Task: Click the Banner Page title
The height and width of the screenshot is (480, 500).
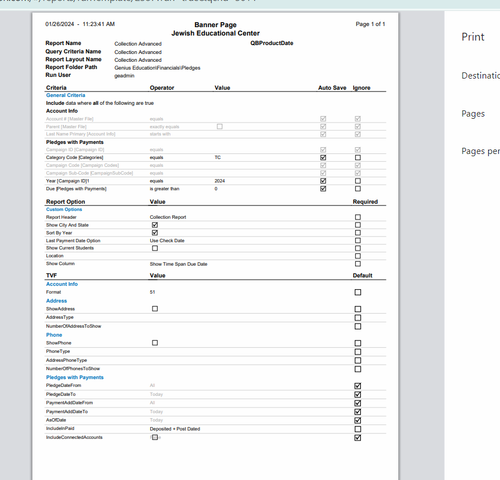Action: (215, 25)
